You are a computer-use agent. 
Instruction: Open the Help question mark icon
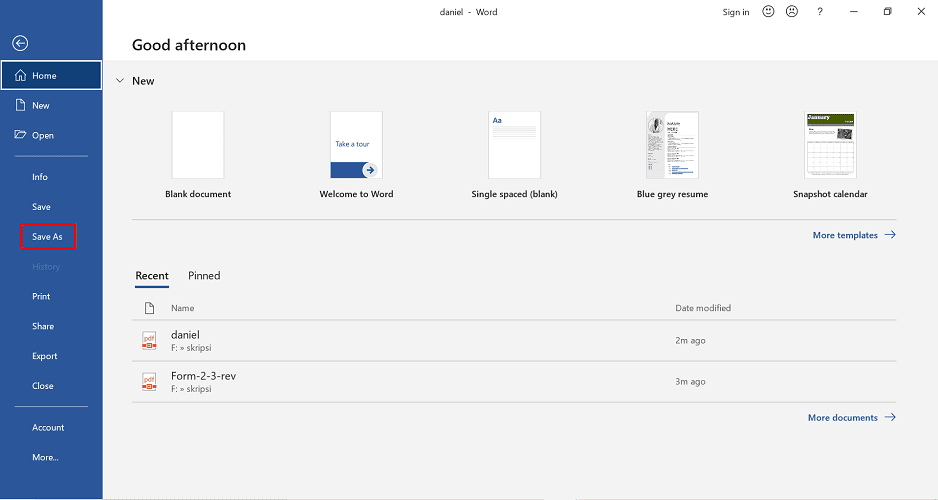click(x=820, y=11)
